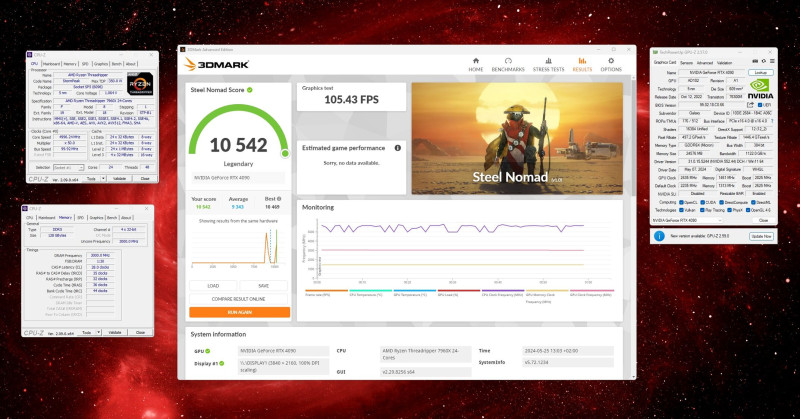Click 3DMark window vertical scrollbar

point(634,225)
